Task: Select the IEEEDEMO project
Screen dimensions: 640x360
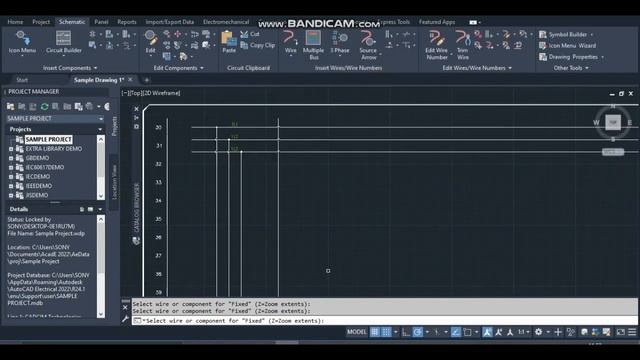Action: [x=39, y=186]
